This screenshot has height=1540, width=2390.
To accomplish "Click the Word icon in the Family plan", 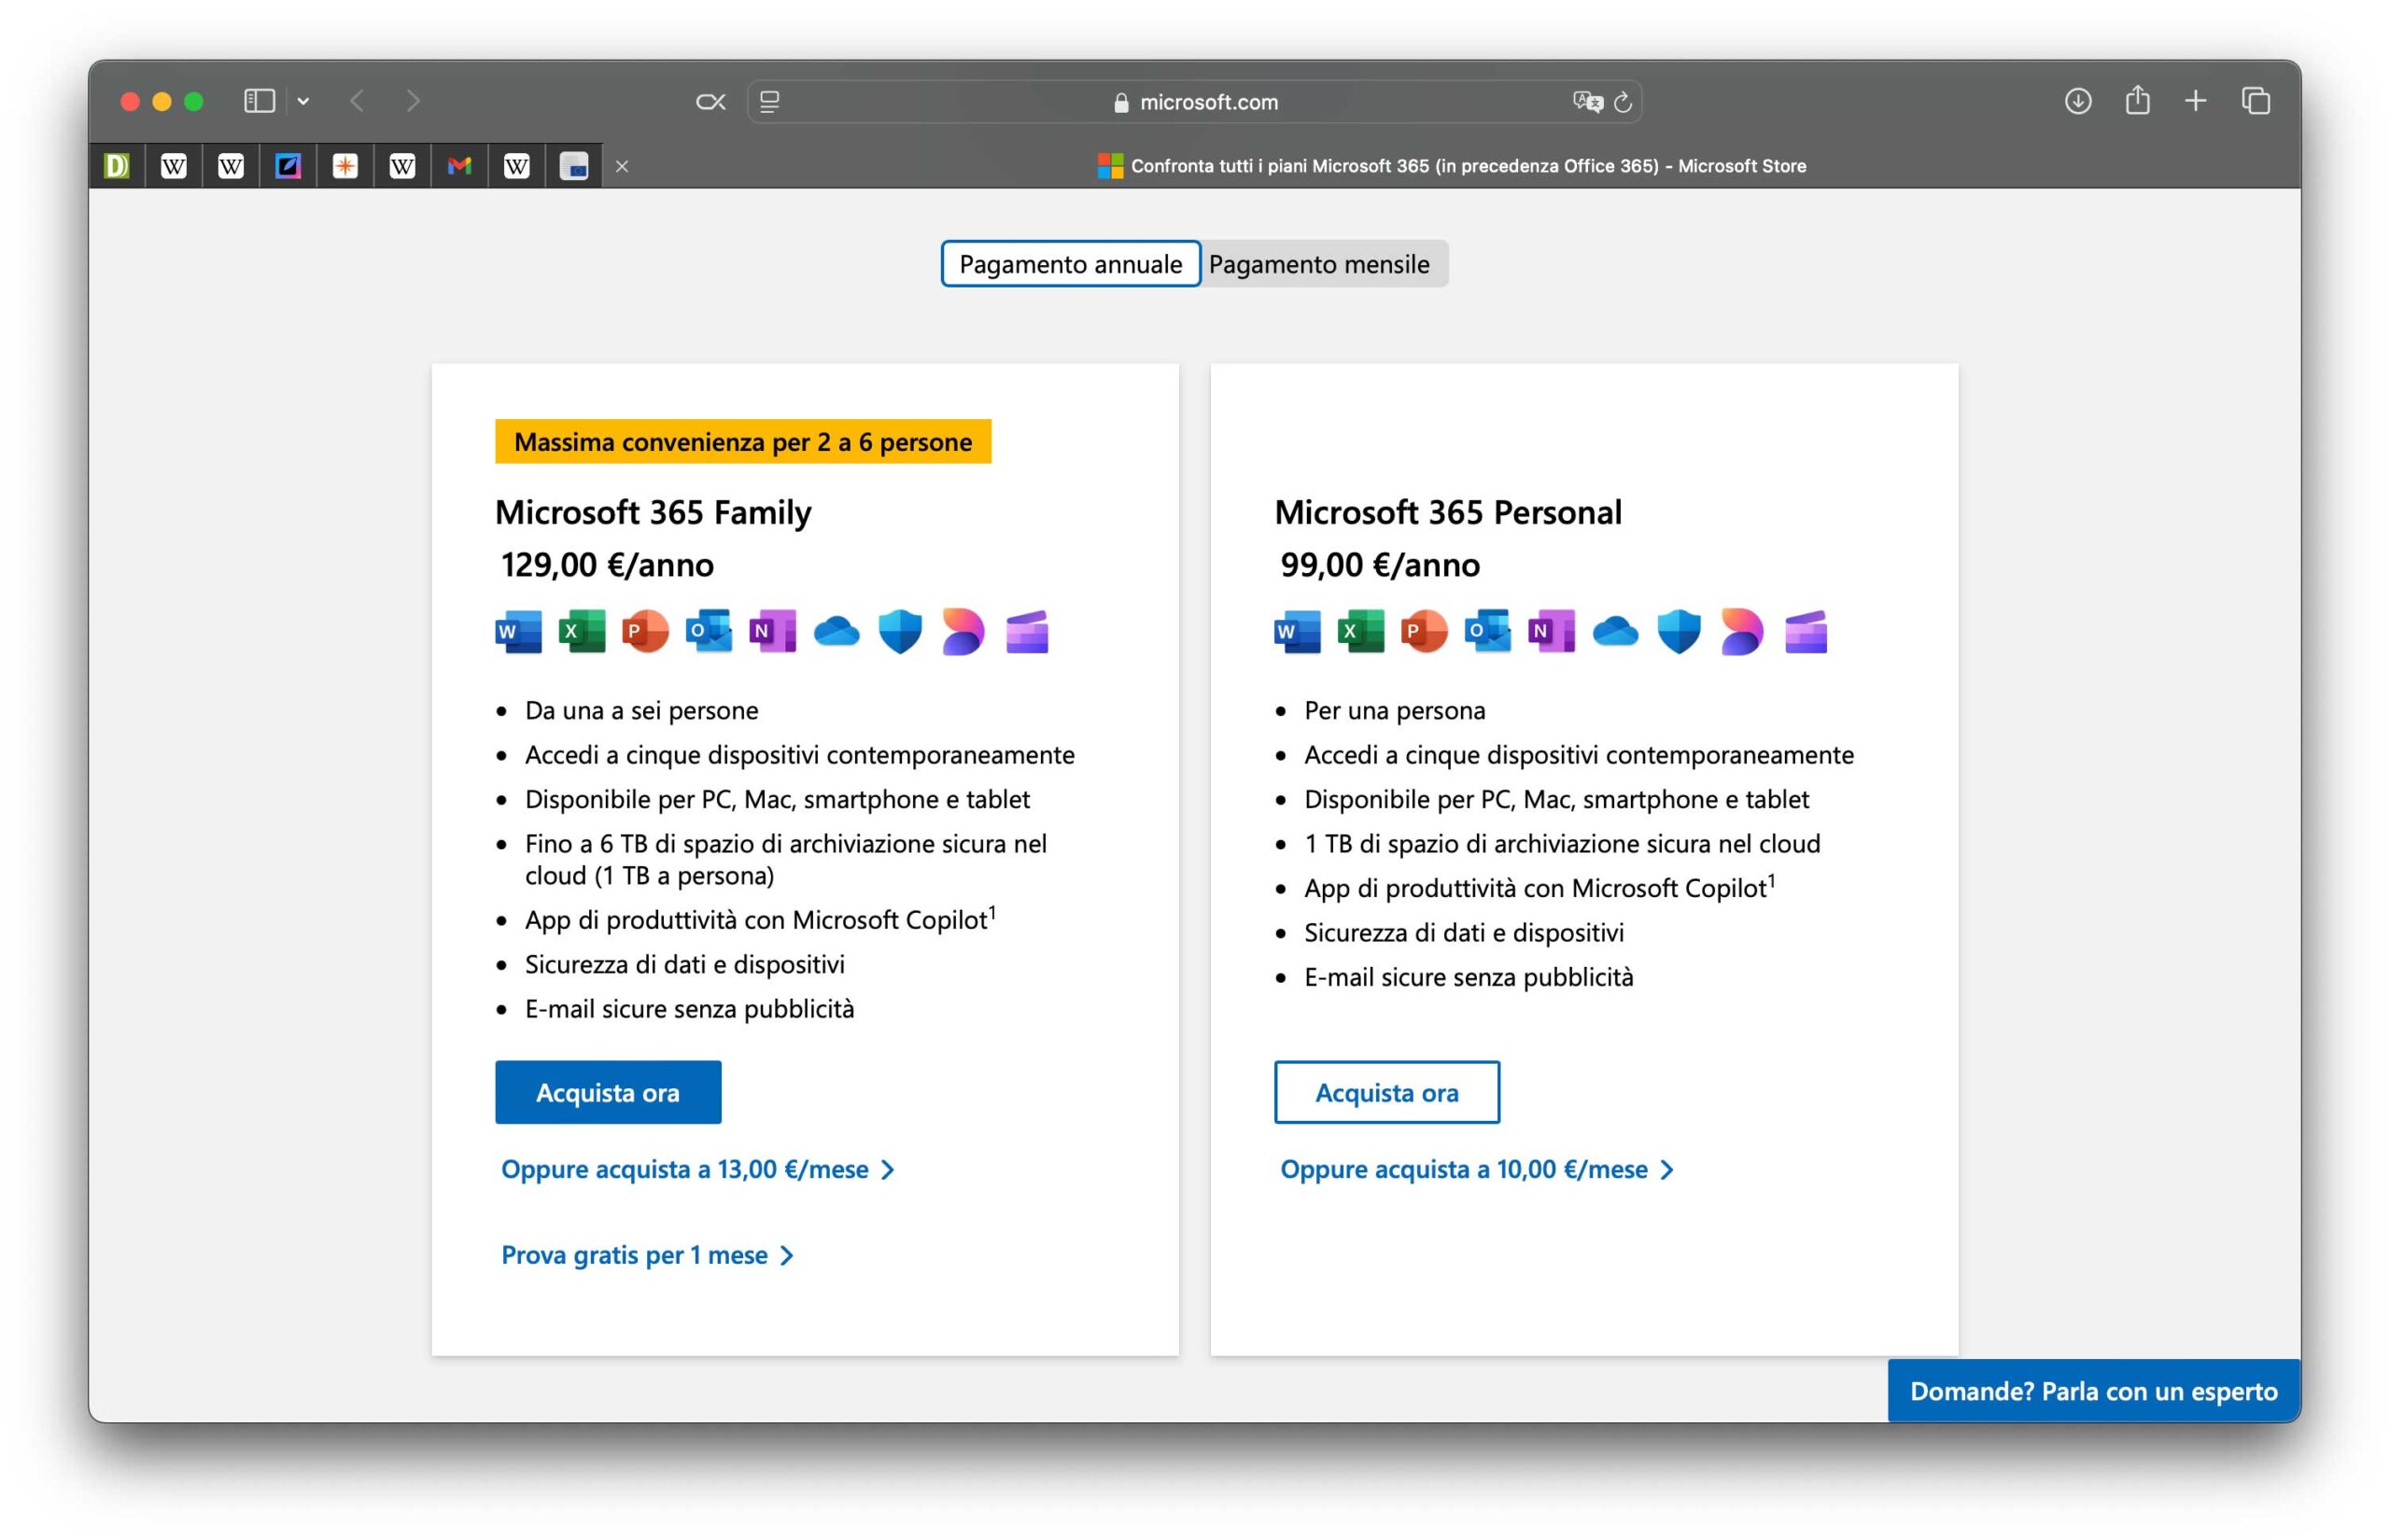I will pyautogui.click(x=518, y=631).
